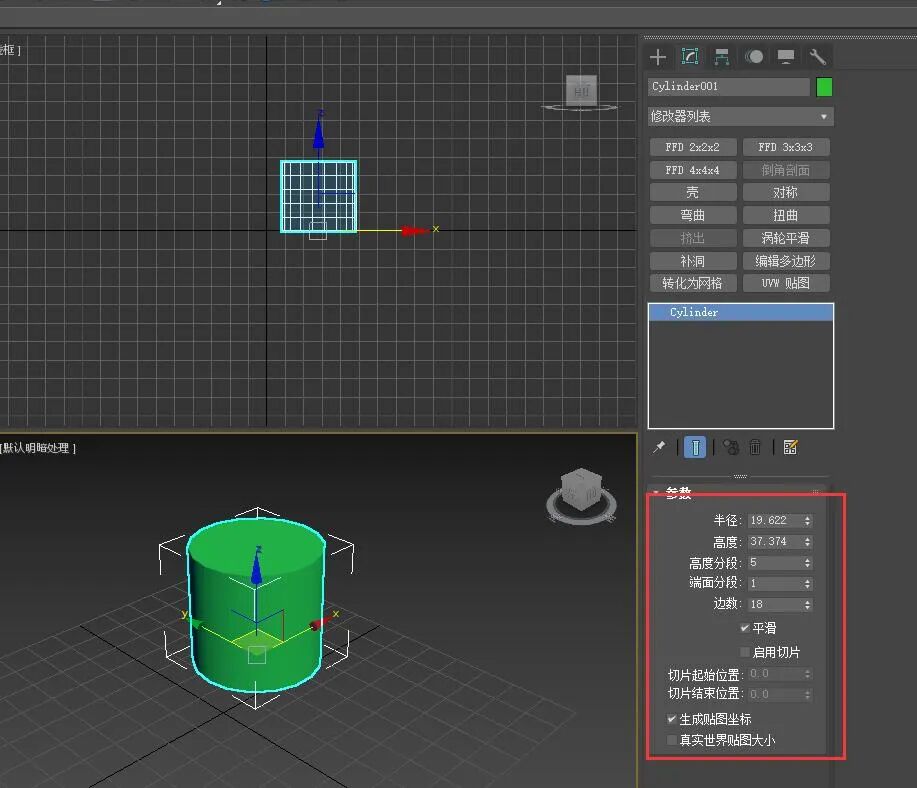
Task: Select Cylinder in the modifier stack
Action: click(740, 312)
